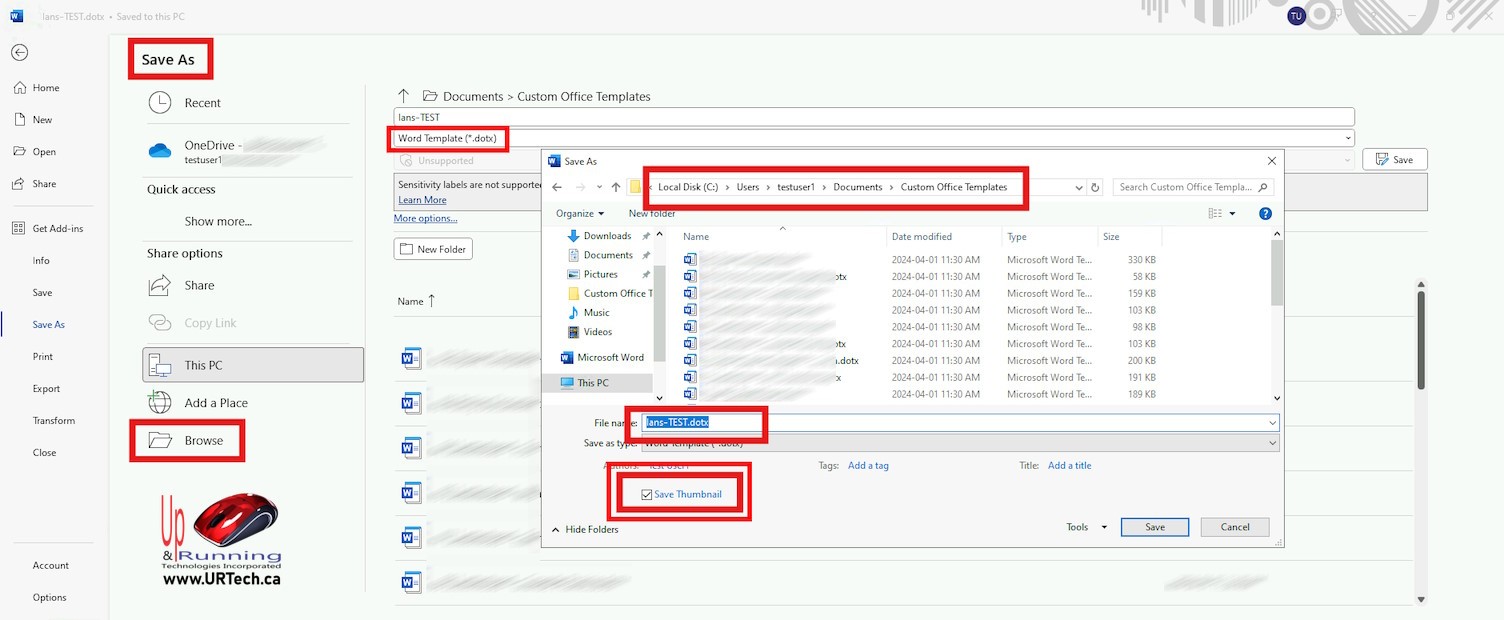Refresh the folder view in dialog
The height and width of the screenshot is (620, 1504).
pyautogui.click(x=1095, y=187)
